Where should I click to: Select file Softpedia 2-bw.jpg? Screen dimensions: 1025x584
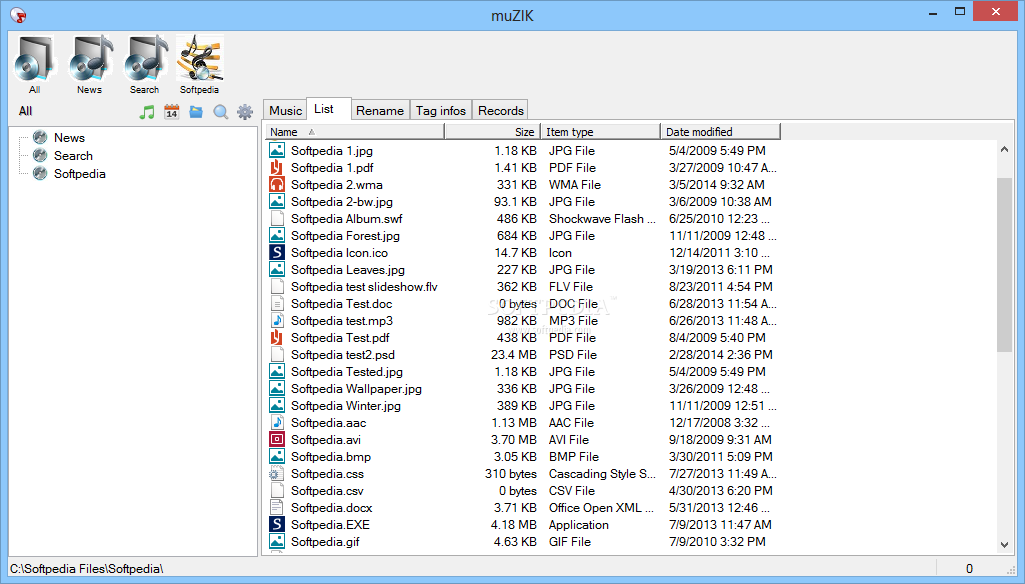[342, 201]
